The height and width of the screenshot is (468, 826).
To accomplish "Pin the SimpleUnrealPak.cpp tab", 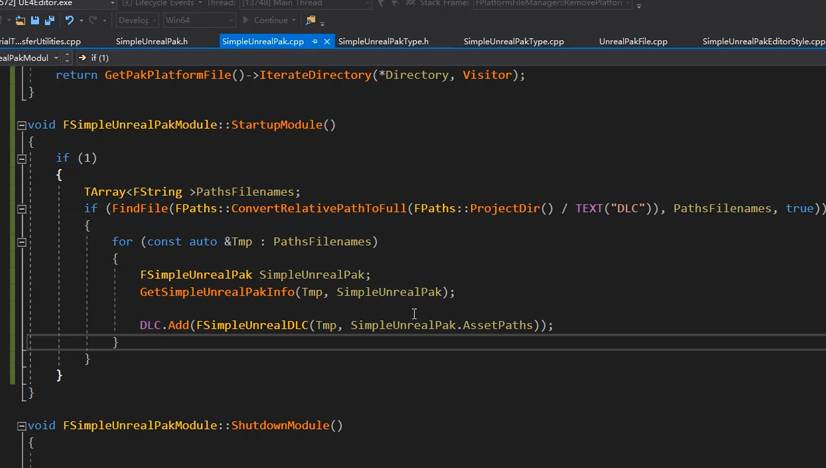I will (314, 41).
